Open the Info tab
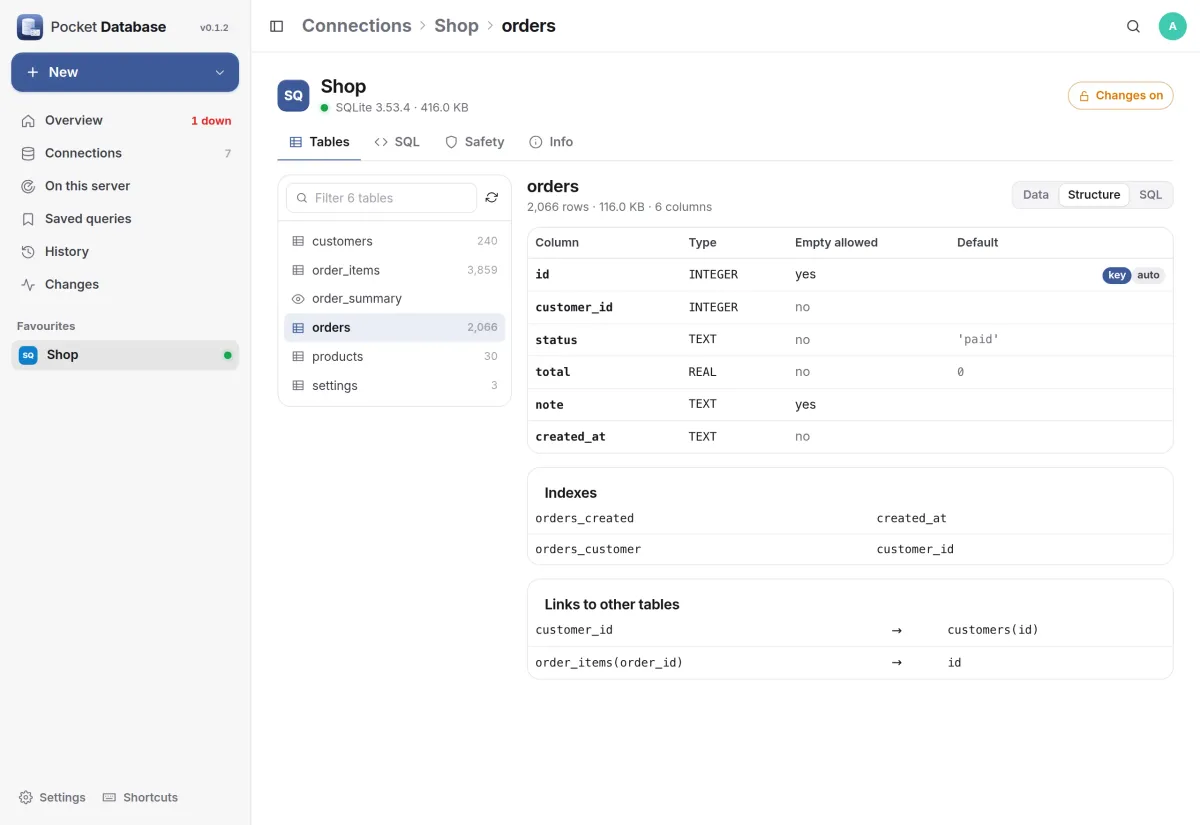Viewport: 1200px width, 825px height. (x=551, y=142)
